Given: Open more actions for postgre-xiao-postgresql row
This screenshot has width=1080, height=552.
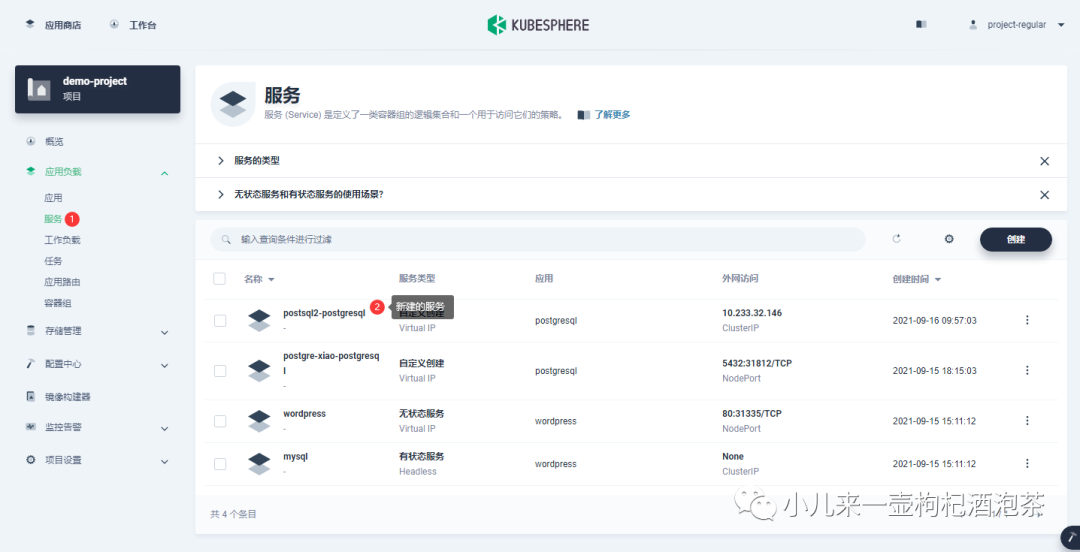Looking at the screenshot, I should (1027, 371).
